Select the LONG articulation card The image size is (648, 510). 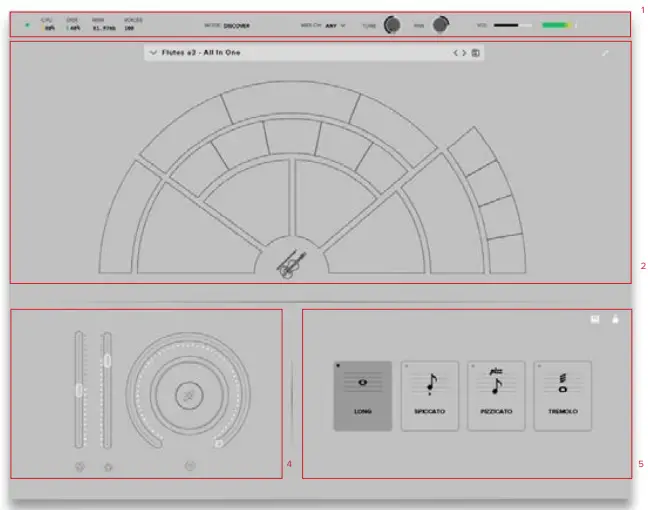(362, 396)
